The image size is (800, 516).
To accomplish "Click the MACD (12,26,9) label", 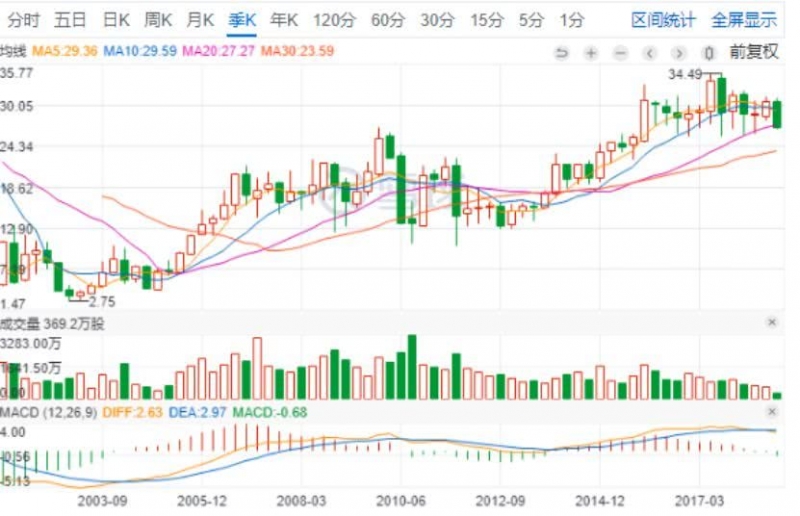I will point(48,412).
